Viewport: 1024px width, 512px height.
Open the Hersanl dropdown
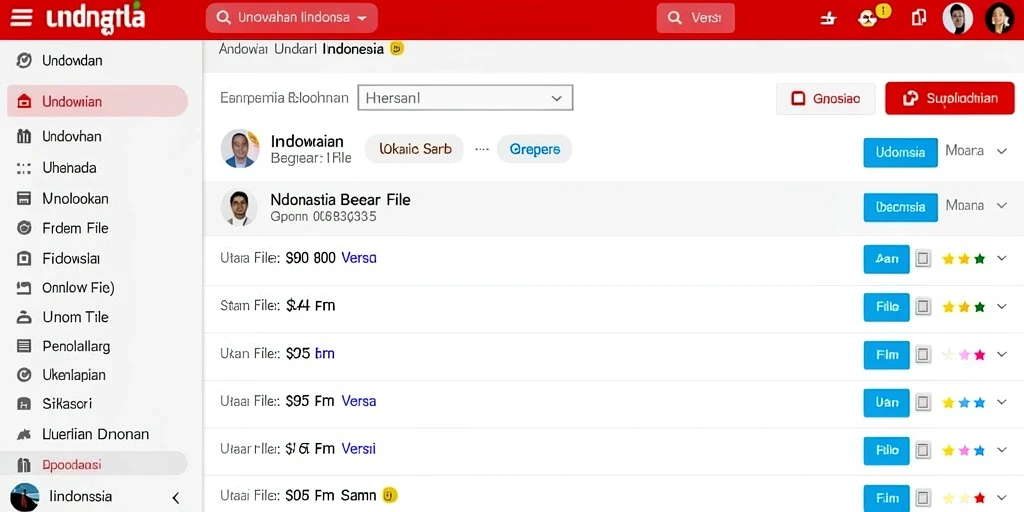tap(465, 98)
